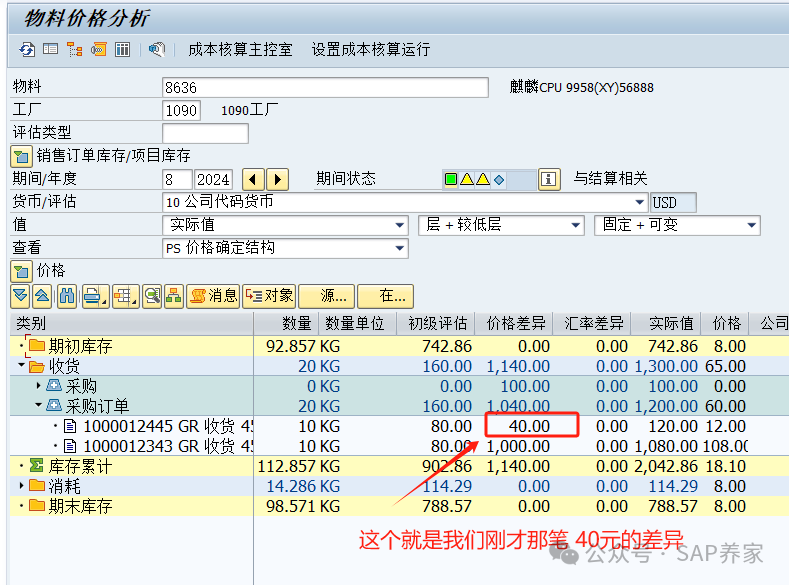Click the 消息 button

213,295
